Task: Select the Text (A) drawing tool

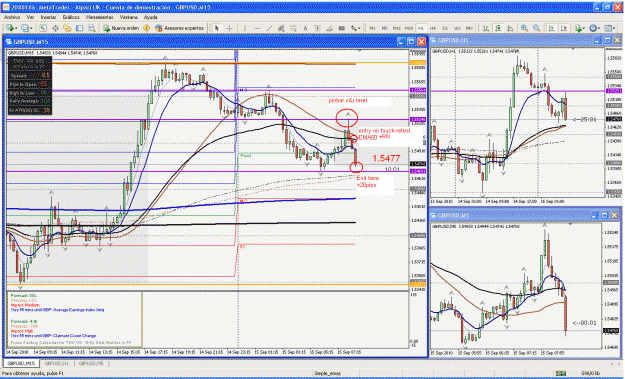Action: tap(305, 28)
